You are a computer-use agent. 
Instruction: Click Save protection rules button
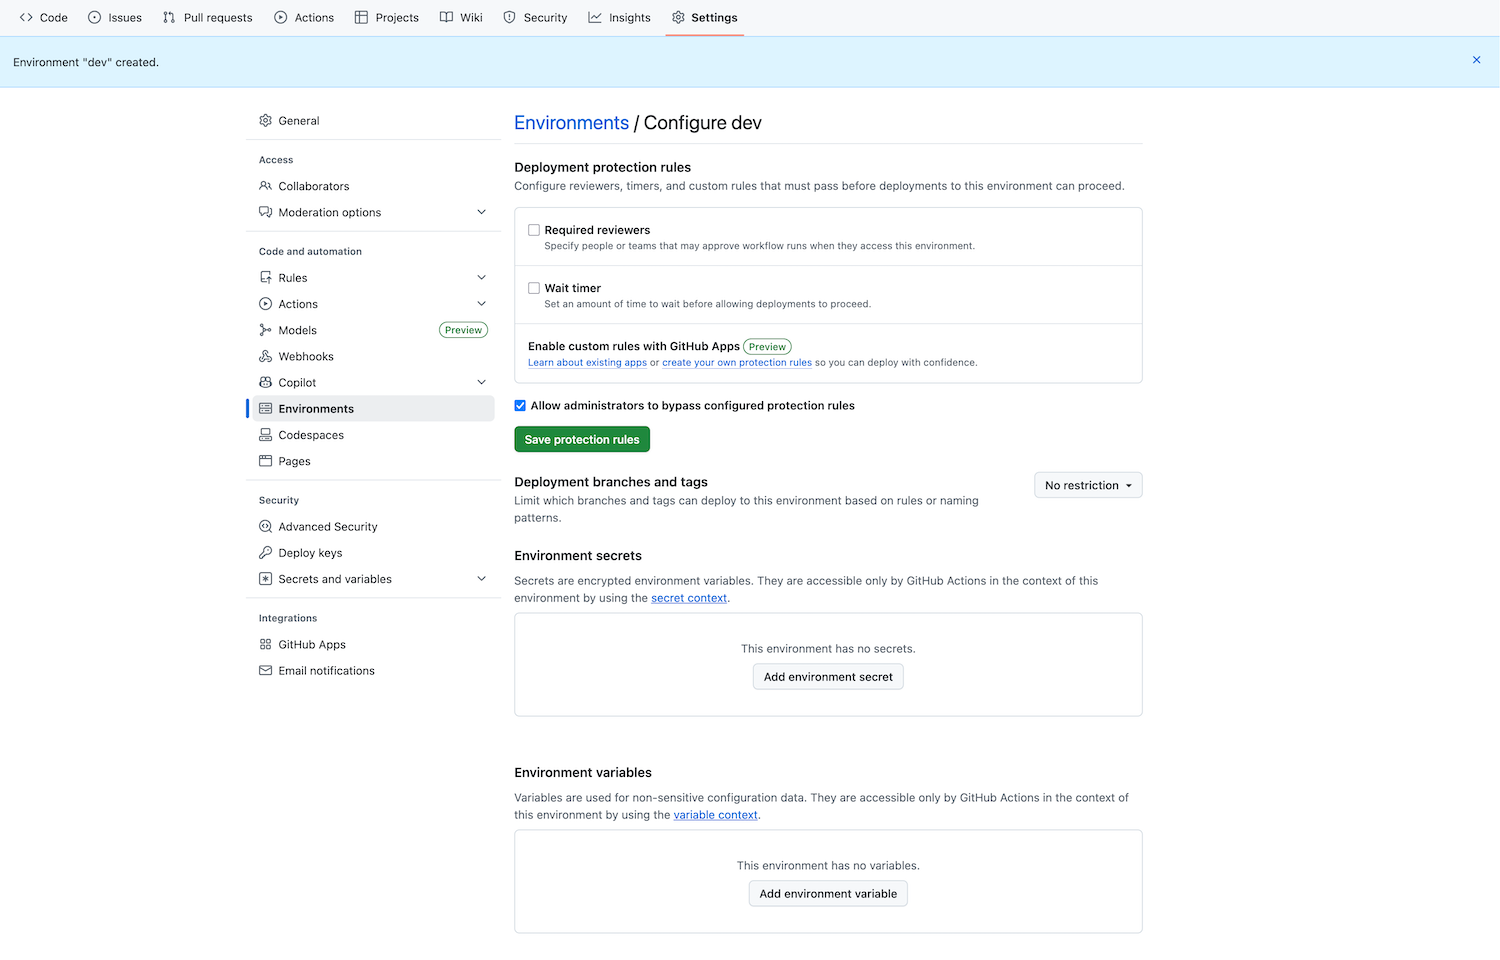[582, 440]
